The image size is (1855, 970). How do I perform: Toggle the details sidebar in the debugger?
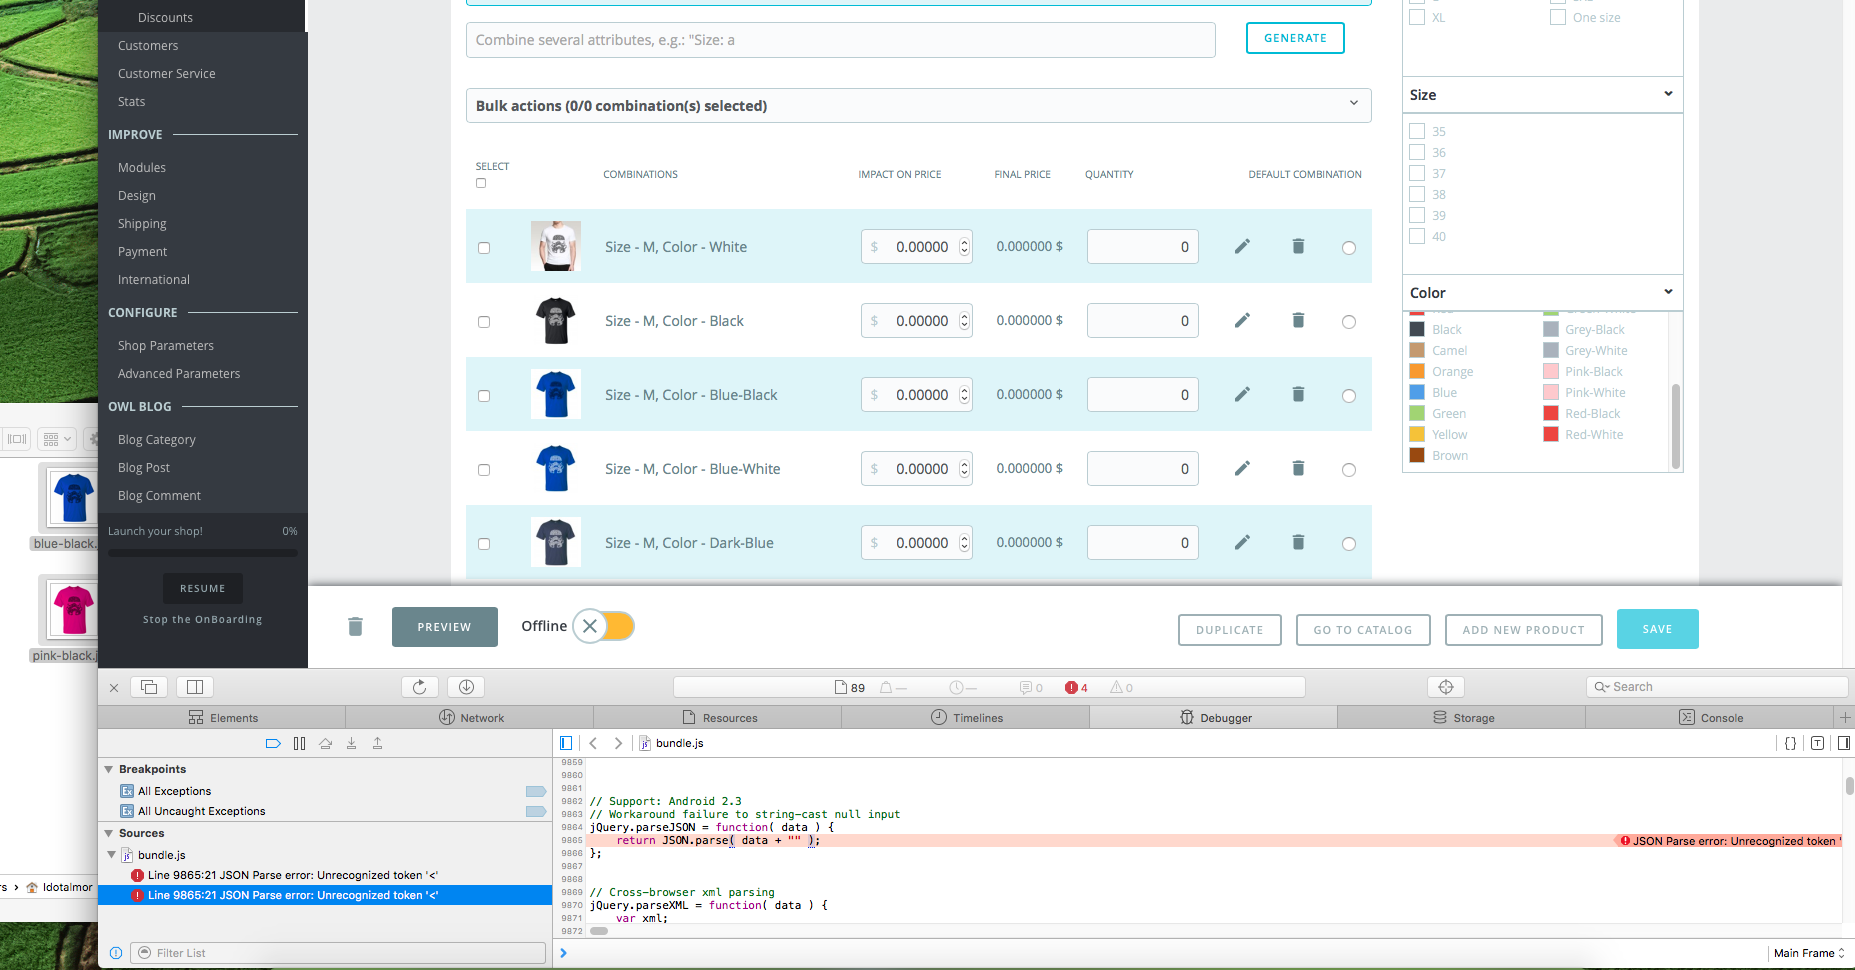[x=1844, y=743]
